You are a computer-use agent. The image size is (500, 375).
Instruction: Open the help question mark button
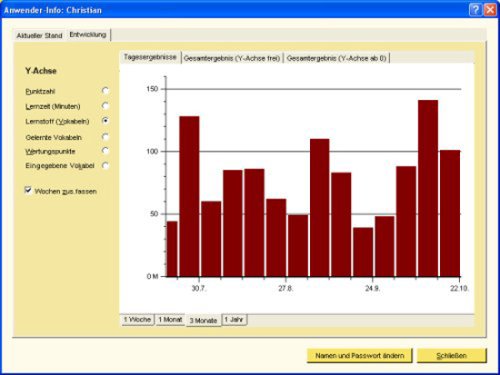click(x=475, y=10)
